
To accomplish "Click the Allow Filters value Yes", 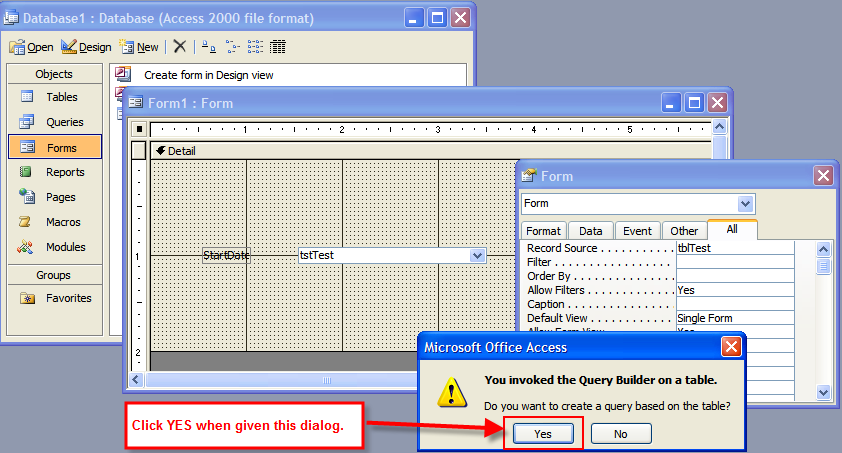I will pos(735,290).
